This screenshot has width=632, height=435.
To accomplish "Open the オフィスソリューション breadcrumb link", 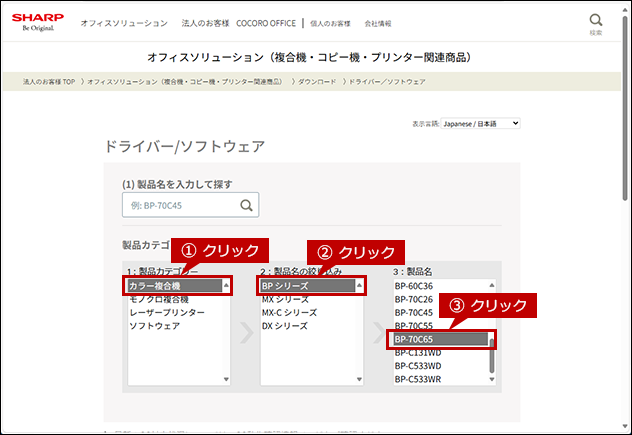I will (185, 82).
